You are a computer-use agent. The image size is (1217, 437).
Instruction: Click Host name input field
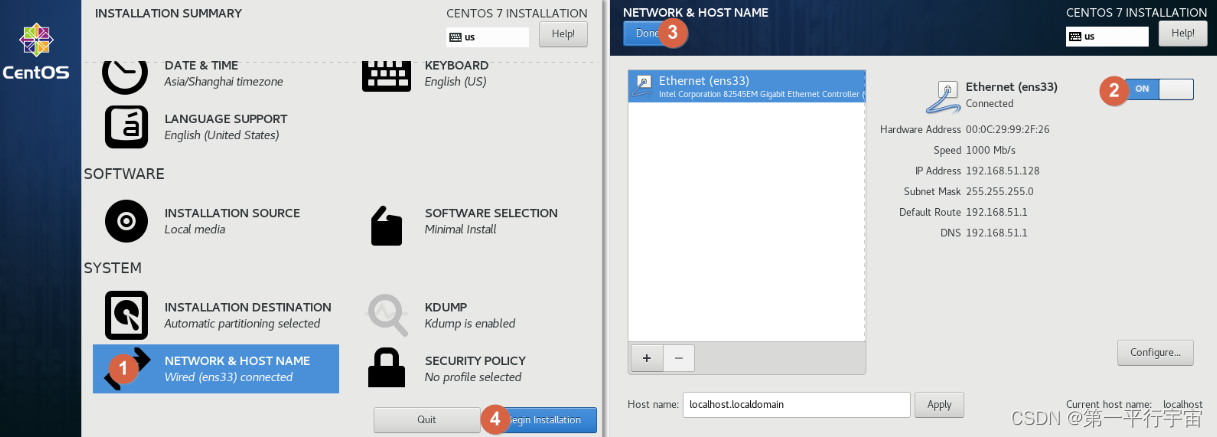click(x=797, y=405)
